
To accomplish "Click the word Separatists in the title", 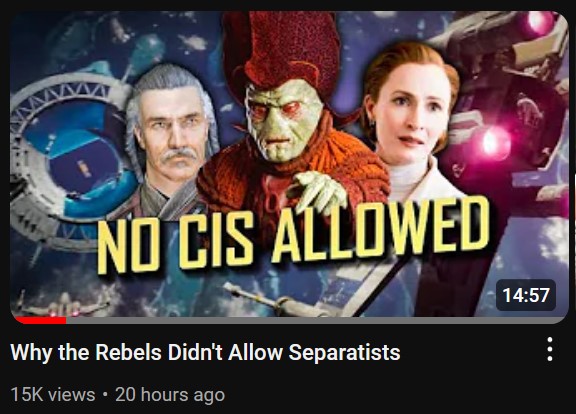I will tap(344, 352).
